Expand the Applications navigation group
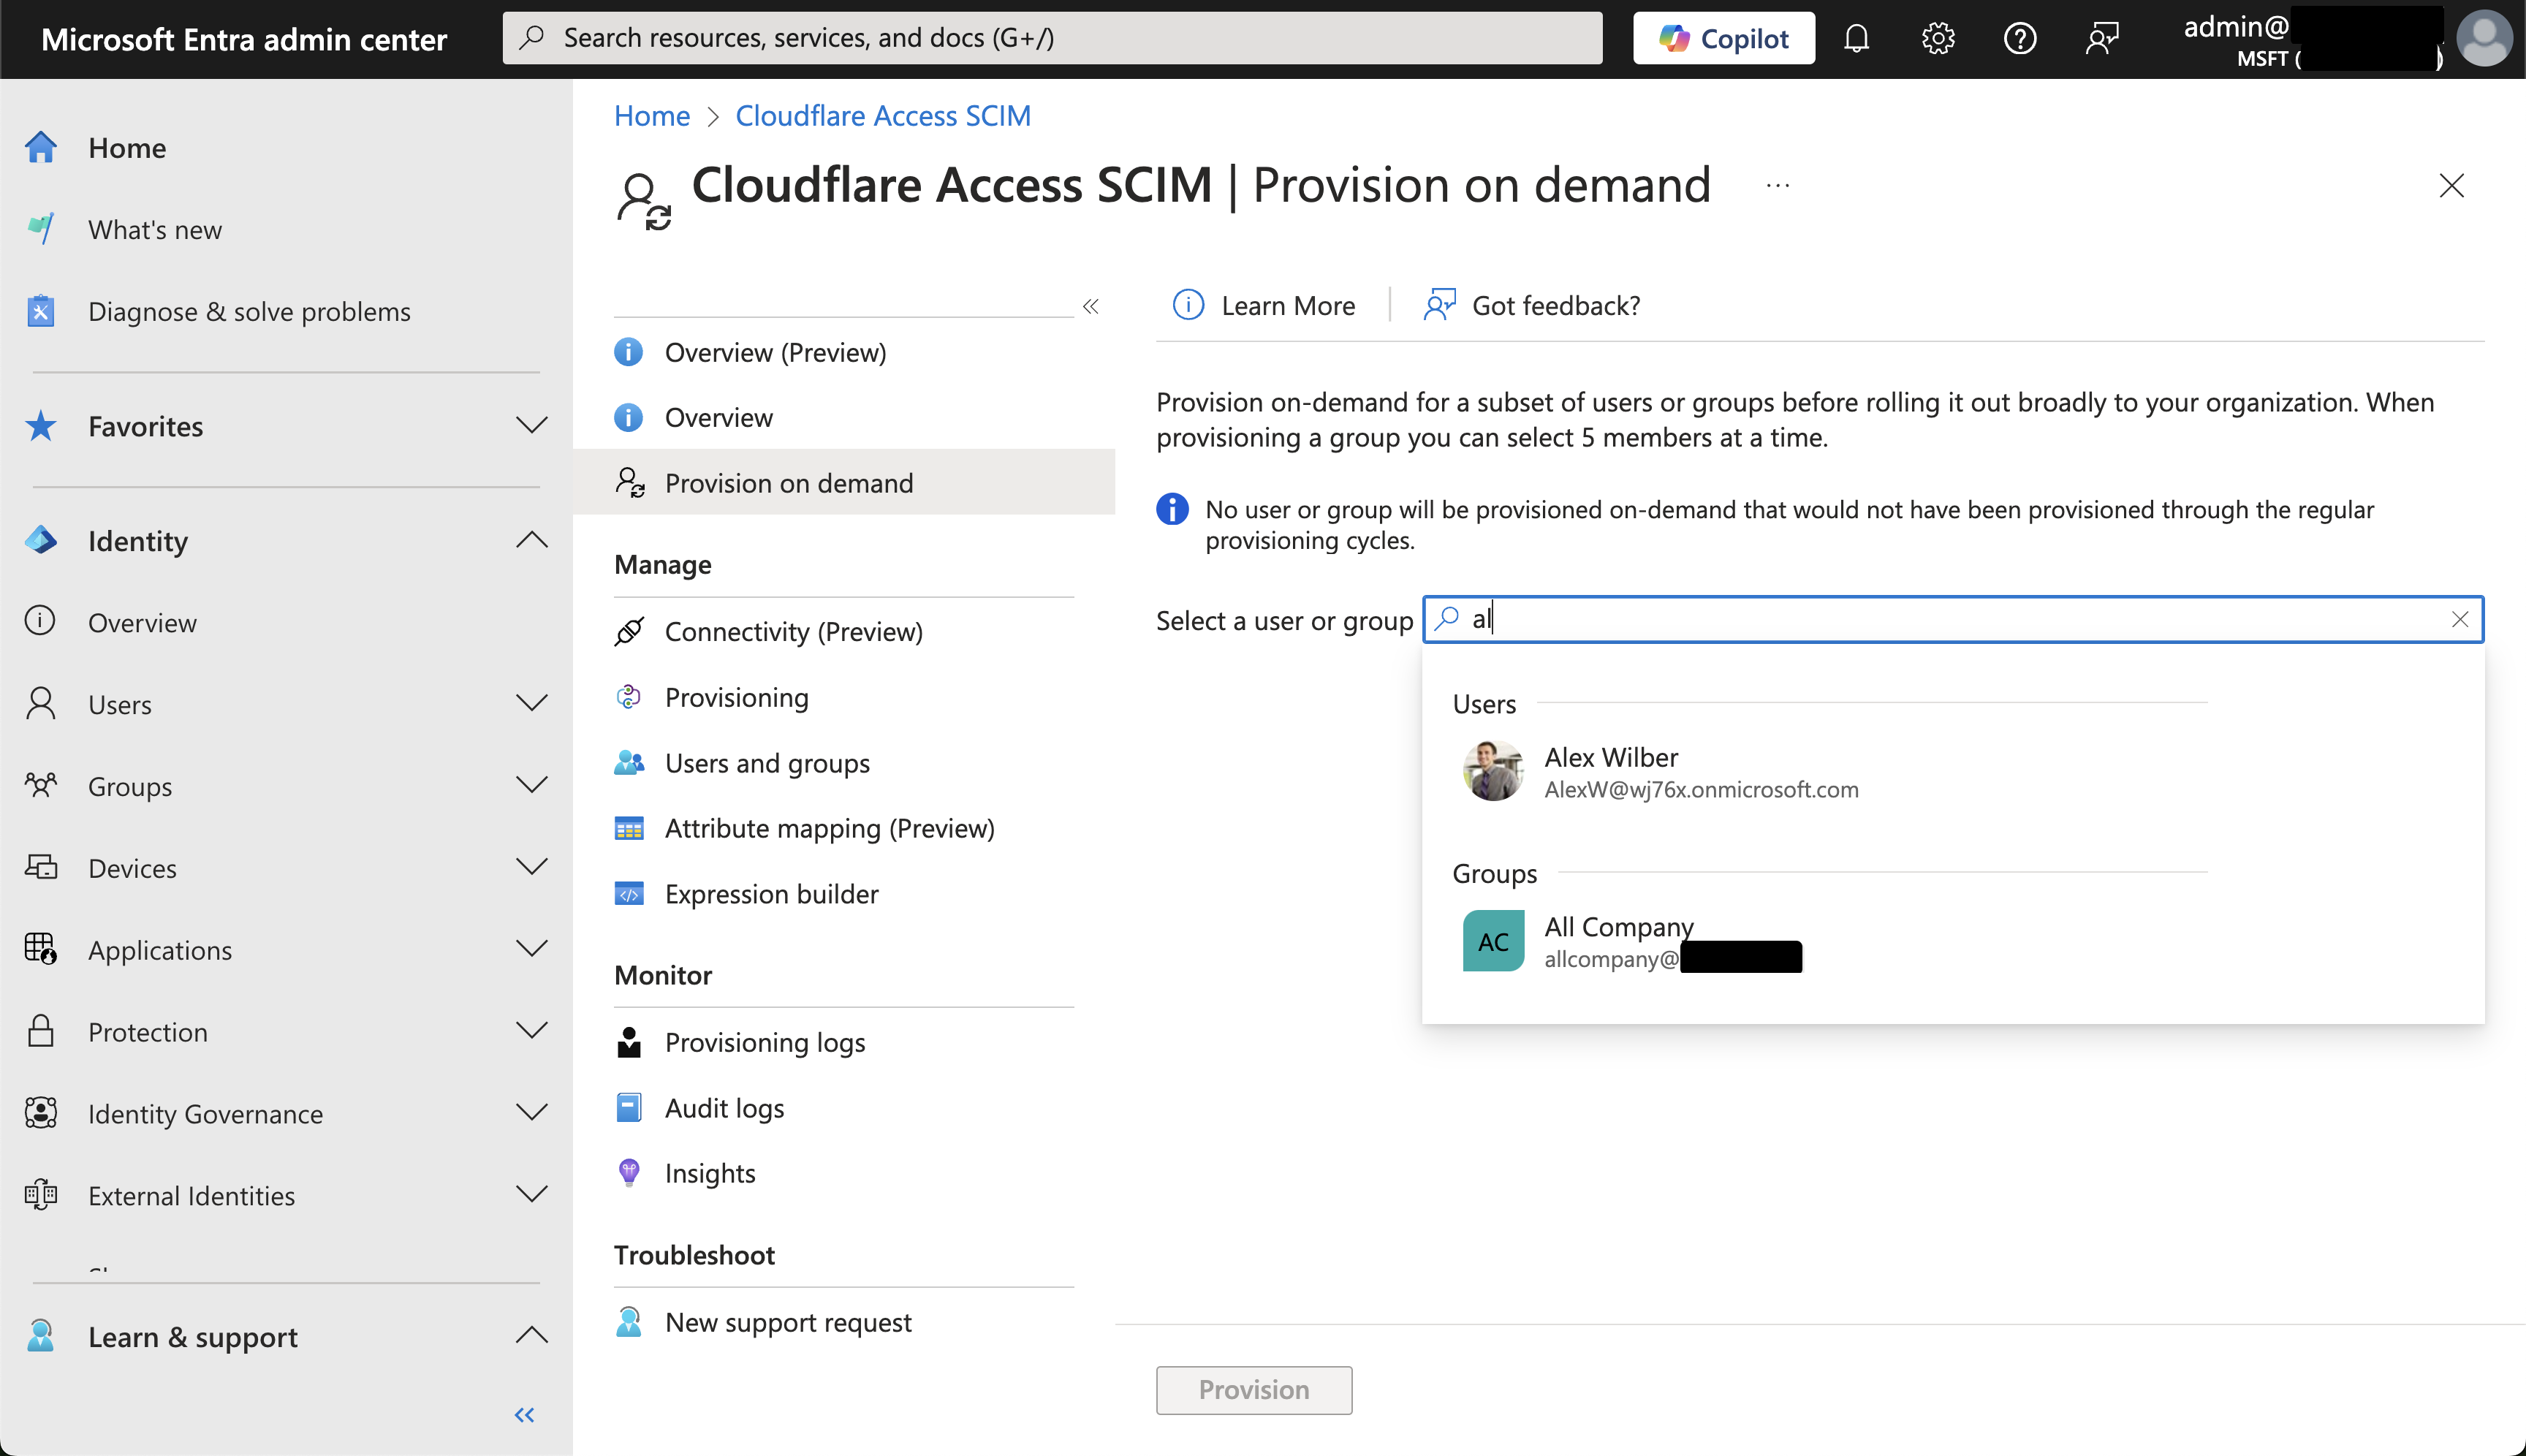 (531, 949)
